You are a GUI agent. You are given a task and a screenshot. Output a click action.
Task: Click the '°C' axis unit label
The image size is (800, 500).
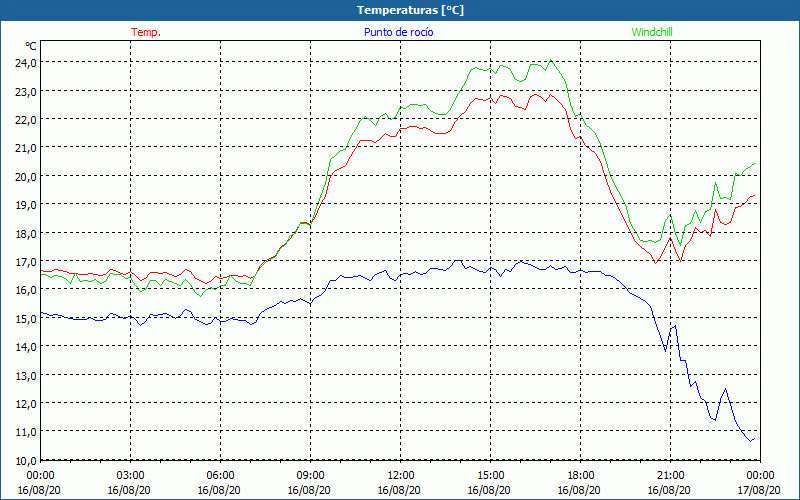[31, 46]
